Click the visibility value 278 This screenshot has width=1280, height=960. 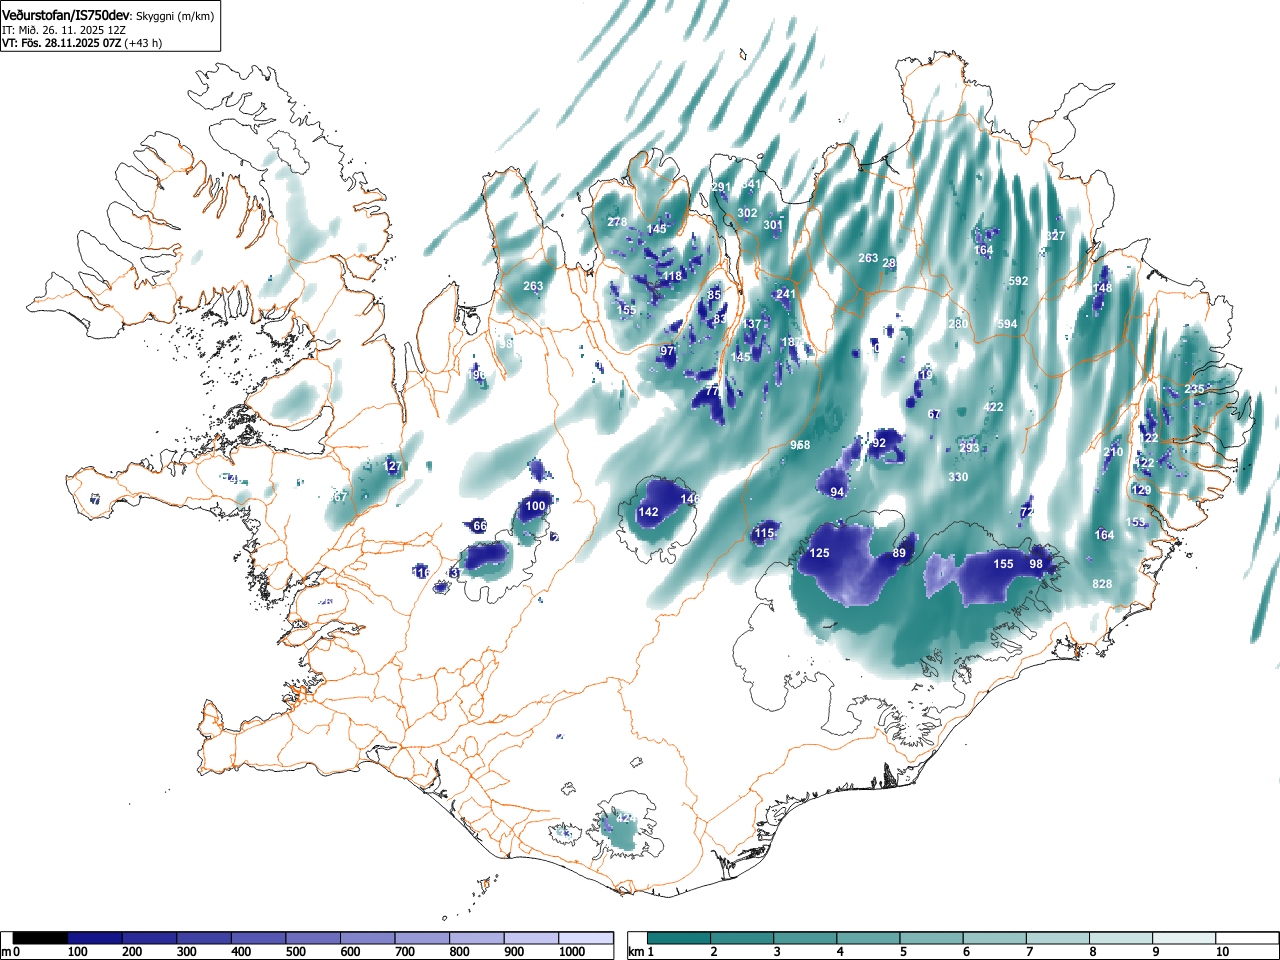tap(617, 222)
